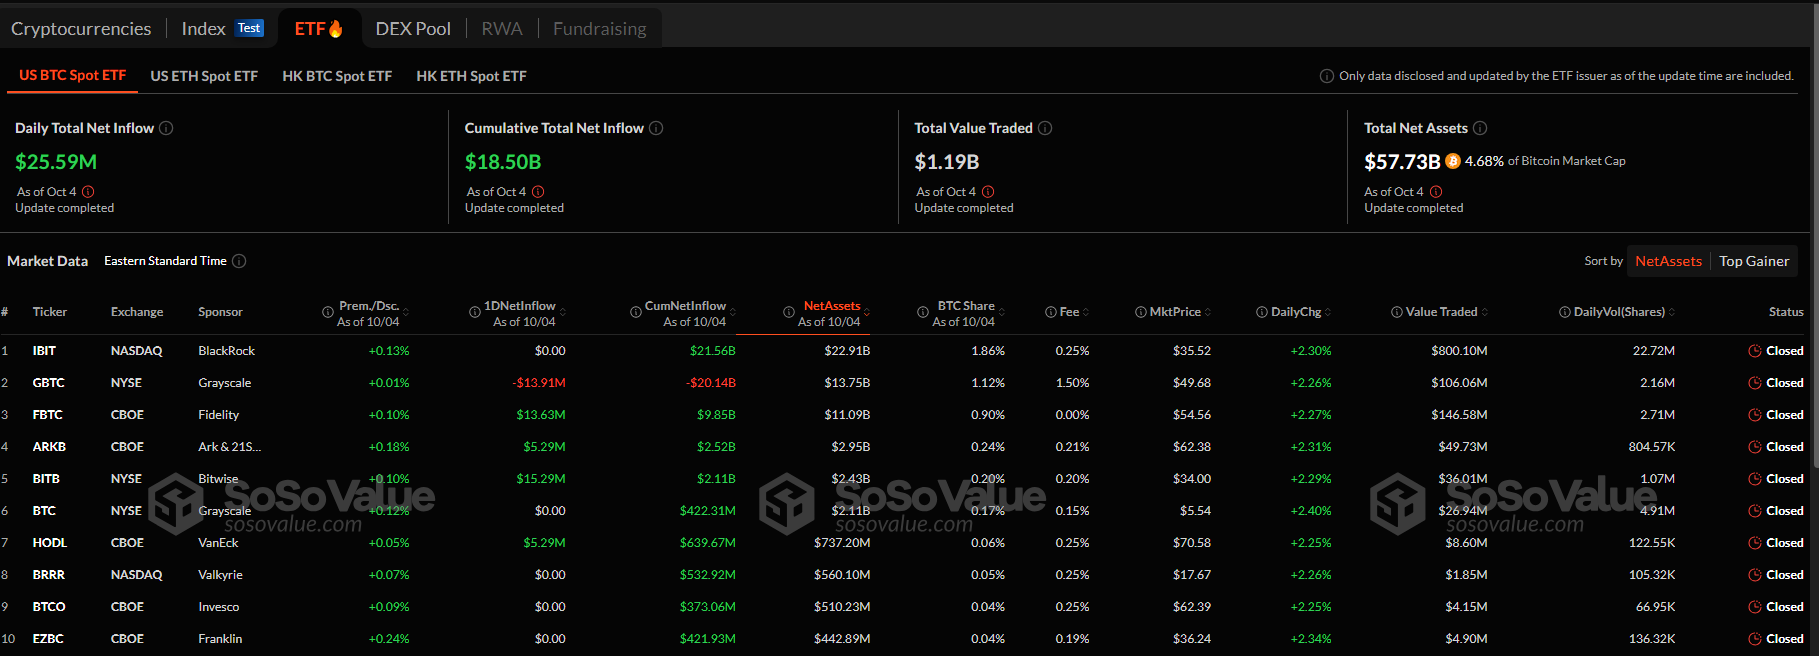Click the Test badge beside Index
This screenshot has width=1819, height=656.
coord(249,28)
